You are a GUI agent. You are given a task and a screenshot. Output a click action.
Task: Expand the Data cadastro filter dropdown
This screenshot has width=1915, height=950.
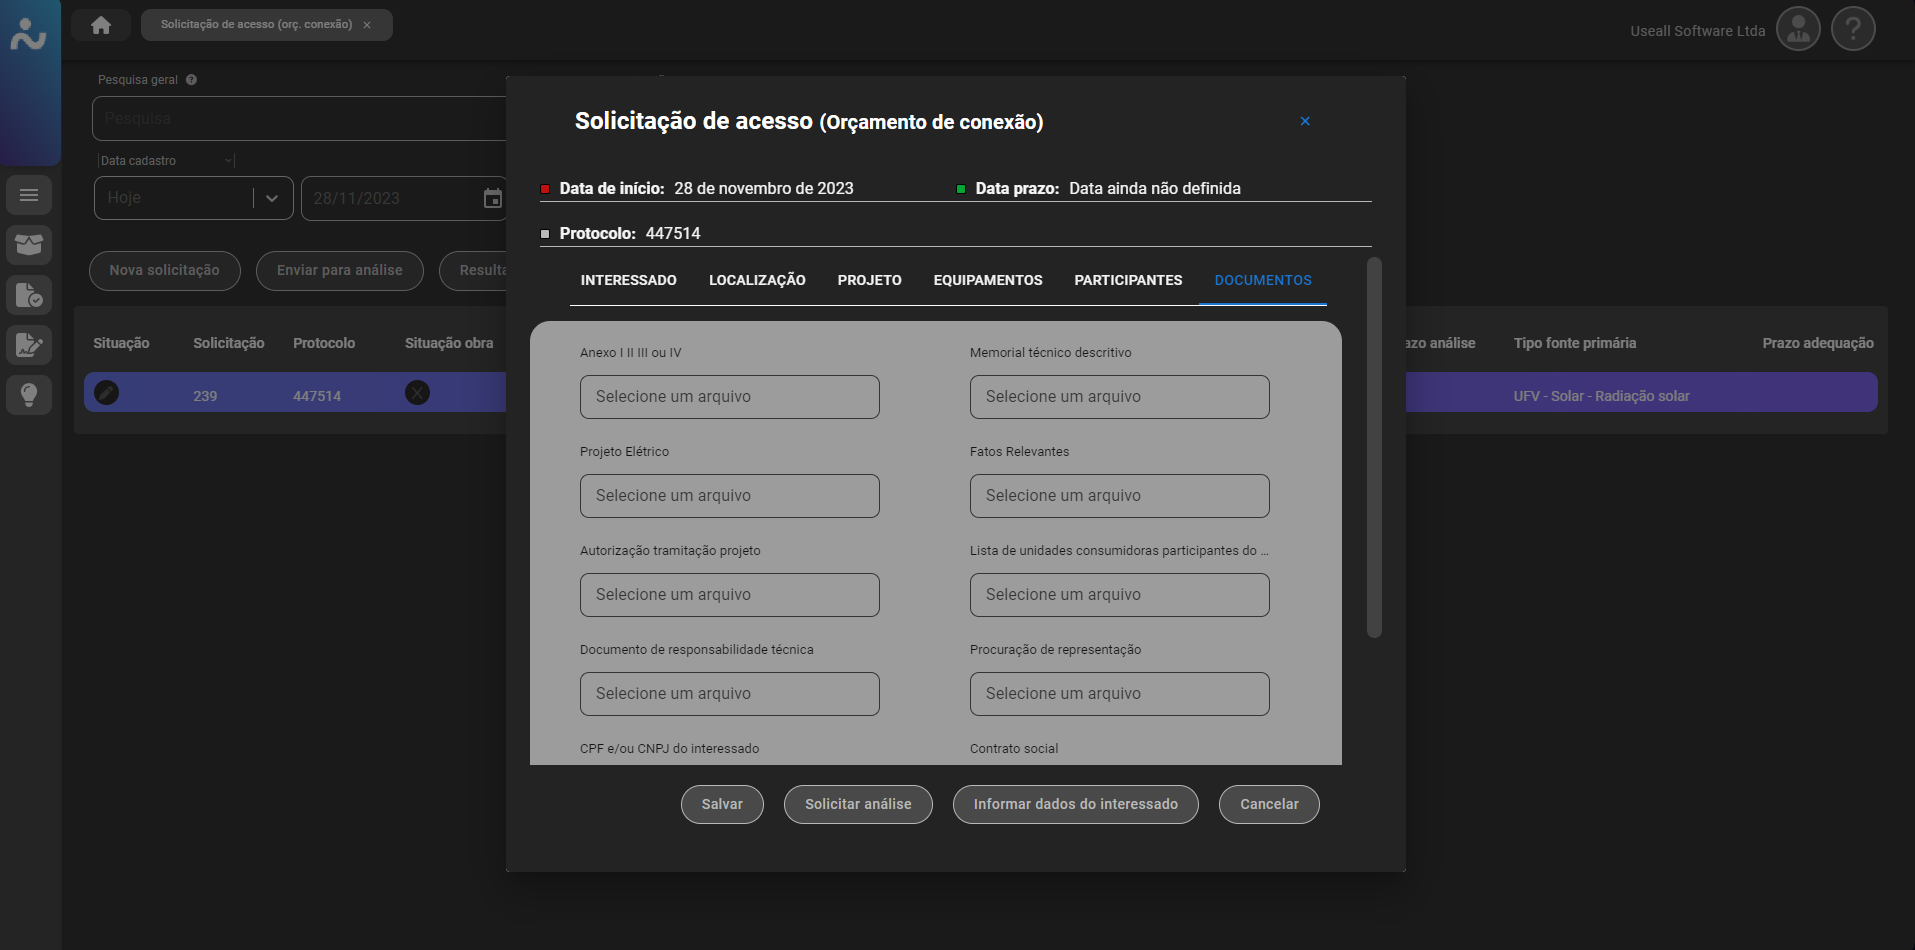(228, 161)
